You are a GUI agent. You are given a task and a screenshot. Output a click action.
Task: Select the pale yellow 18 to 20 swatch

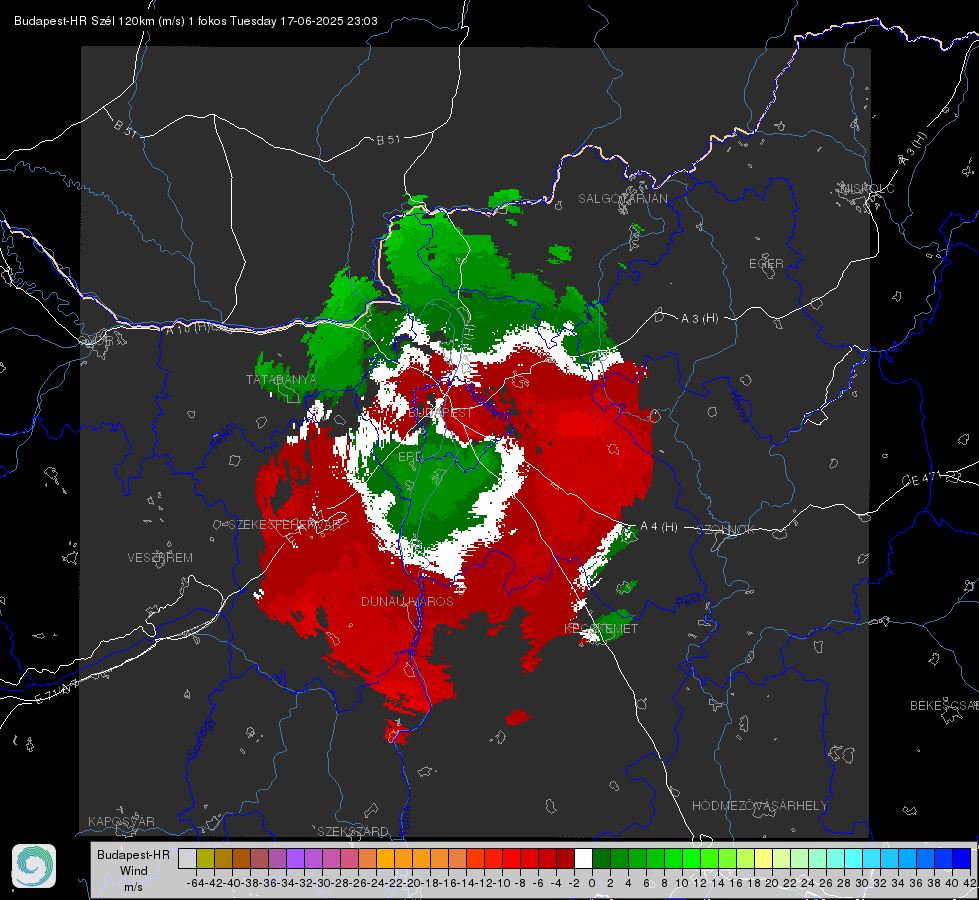tap(764, 858)
